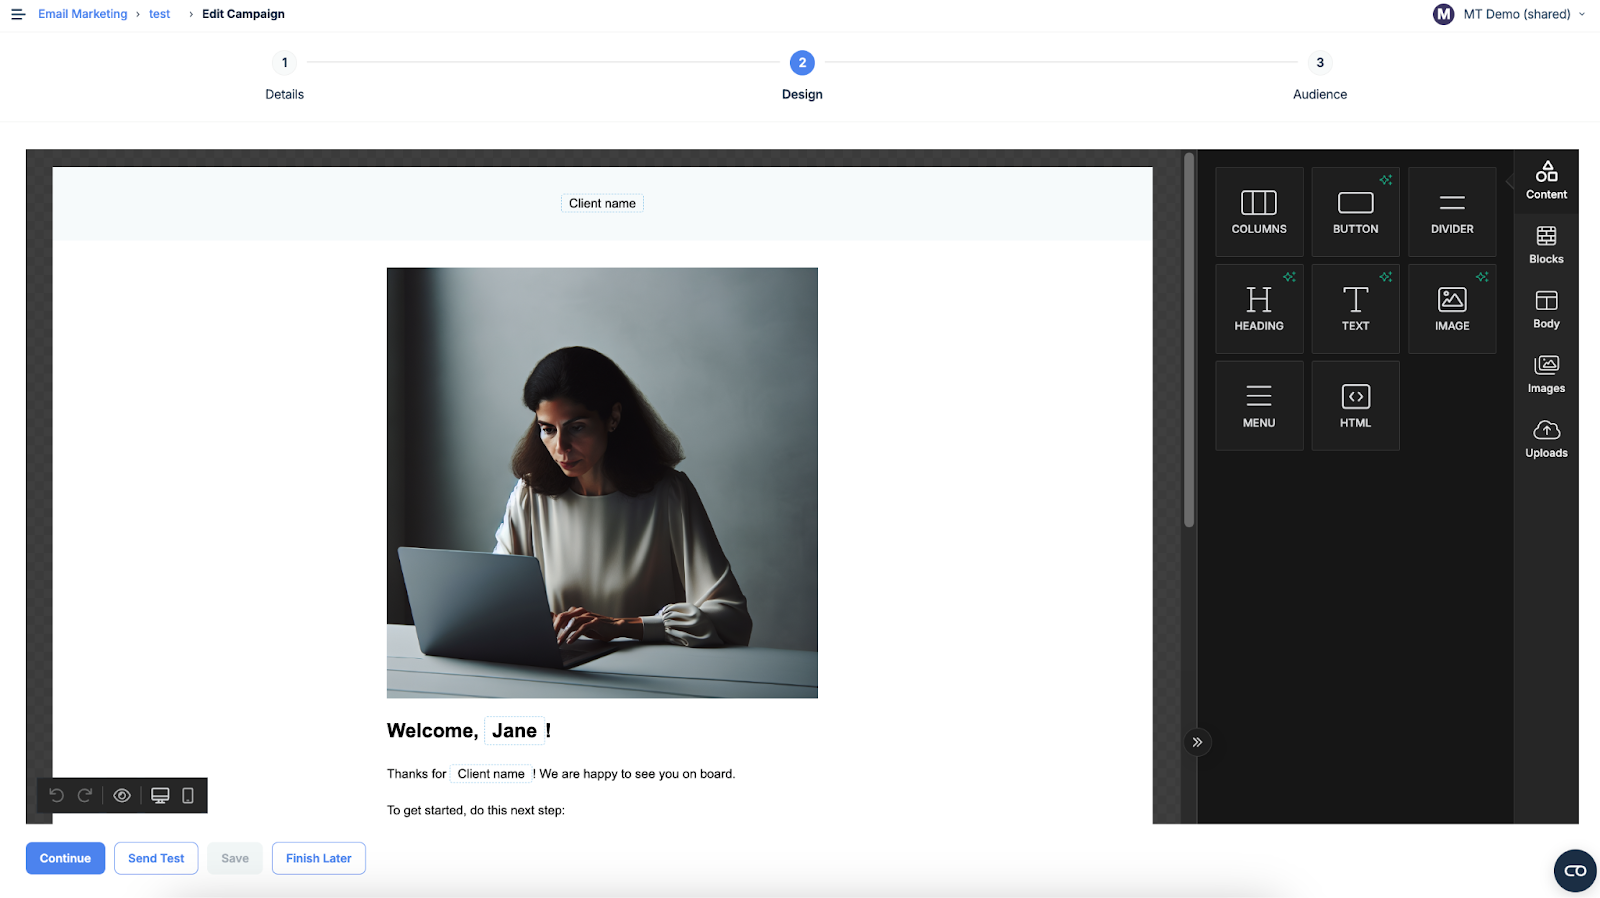Click the editor vertical scrollbar
Screen dimensions: 1600x898
click(x=1189, y=340)
